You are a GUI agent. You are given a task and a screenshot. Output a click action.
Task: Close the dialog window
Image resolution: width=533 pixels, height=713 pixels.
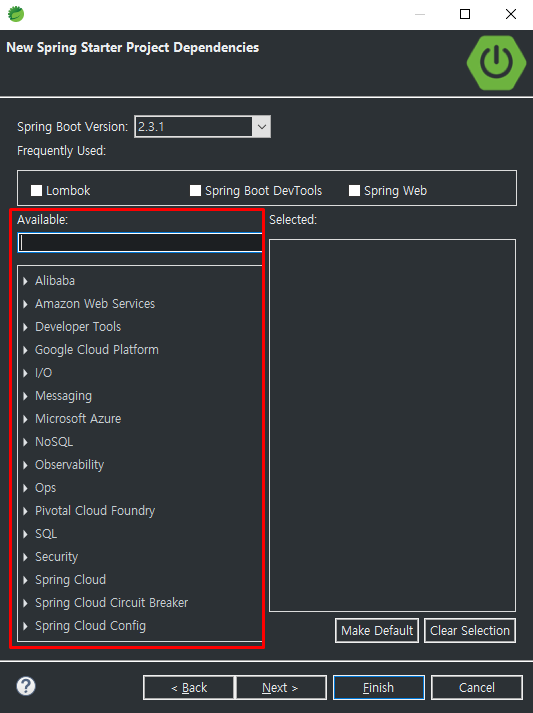511,14
